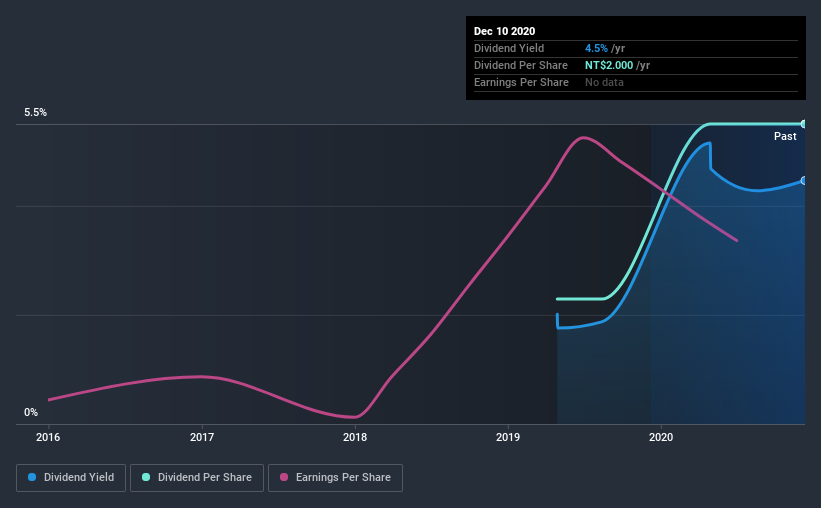Click the Earnings Per Share peak in 2019
821x508 pixels.
tap(583, 138)
